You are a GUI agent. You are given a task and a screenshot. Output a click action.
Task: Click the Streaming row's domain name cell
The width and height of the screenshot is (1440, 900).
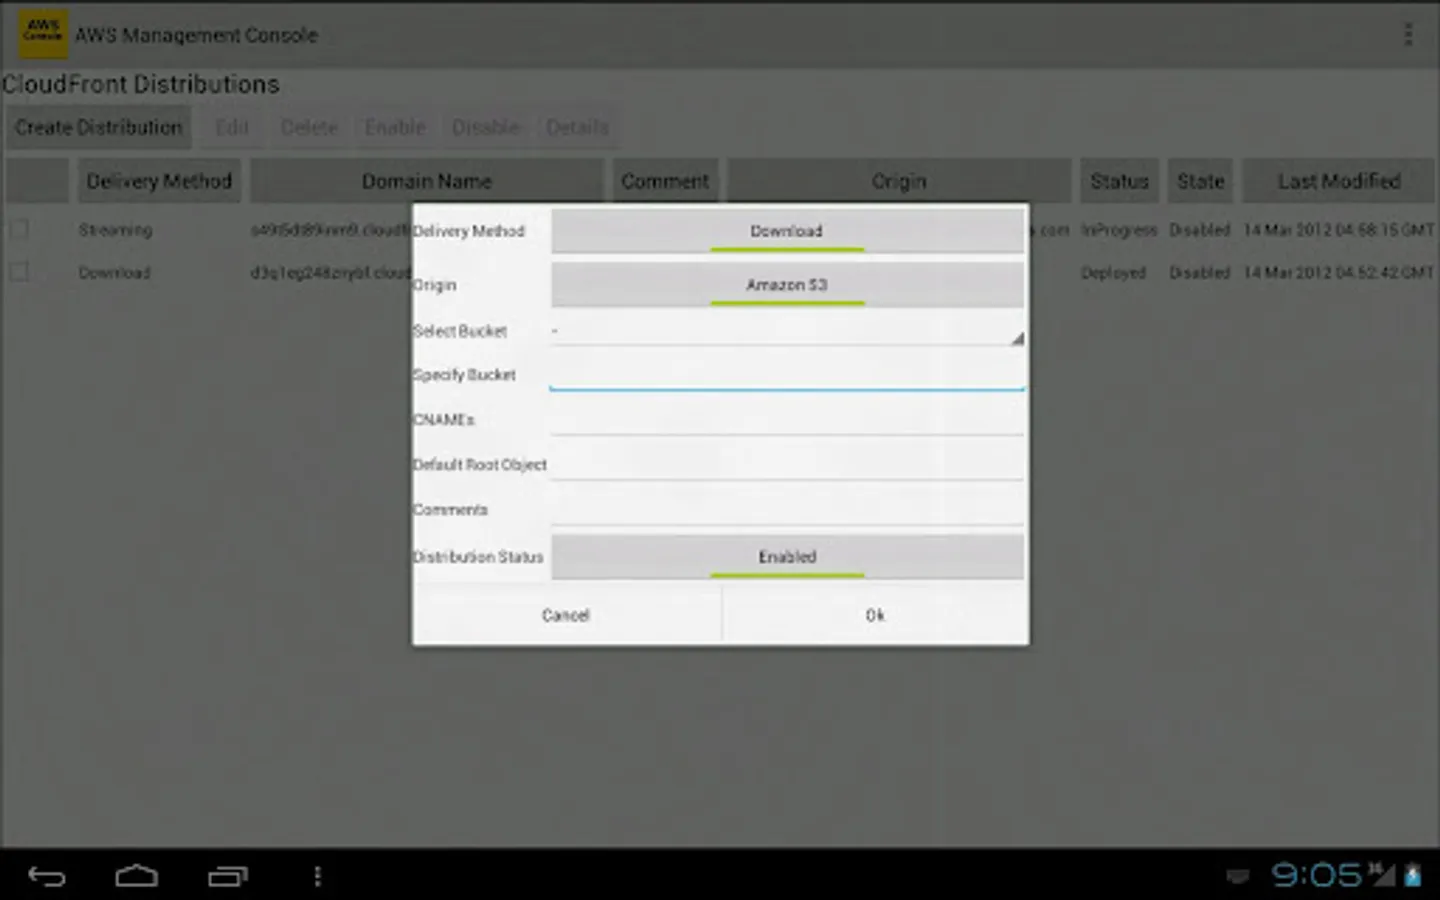click(331, 230)
